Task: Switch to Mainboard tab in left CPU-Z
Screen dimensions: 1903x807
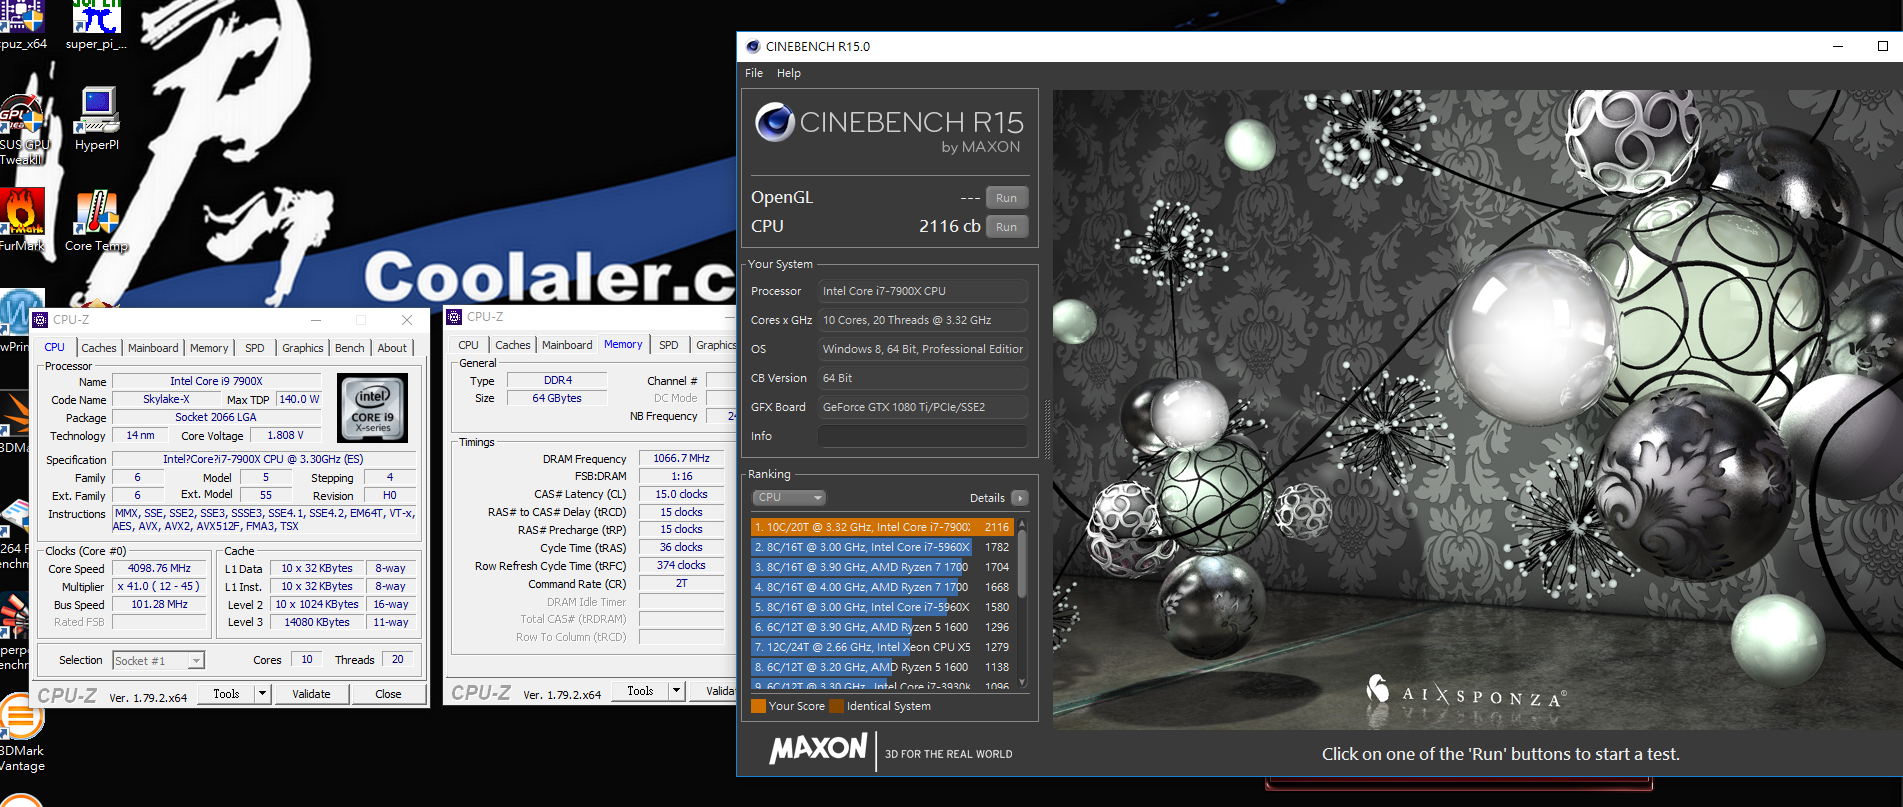Action: click(x=153, y=348)
